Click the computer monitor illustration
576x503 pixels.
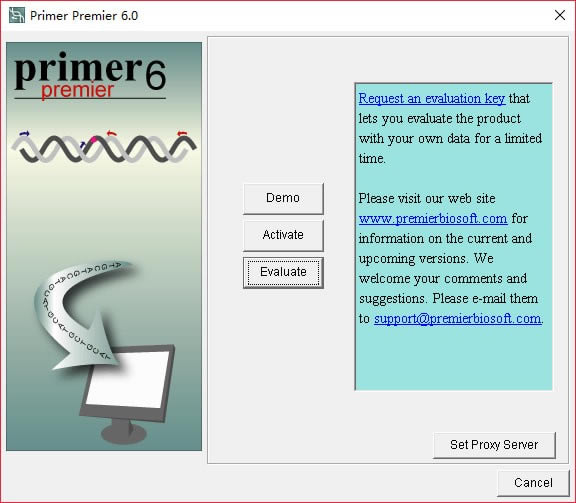click(x=127, y=394)
